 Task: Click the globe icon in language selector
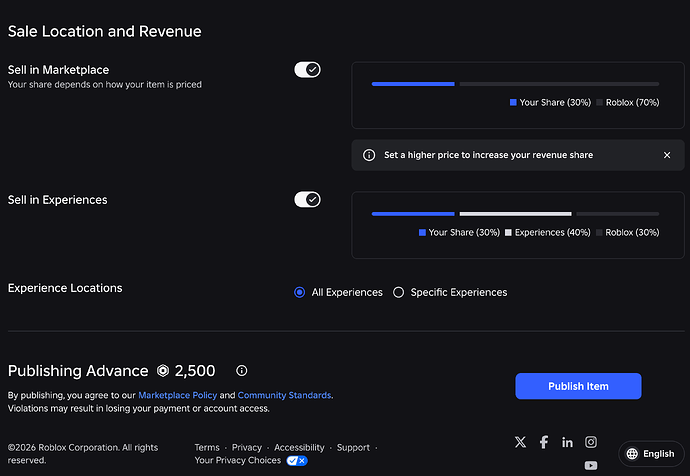click(632, 454)
